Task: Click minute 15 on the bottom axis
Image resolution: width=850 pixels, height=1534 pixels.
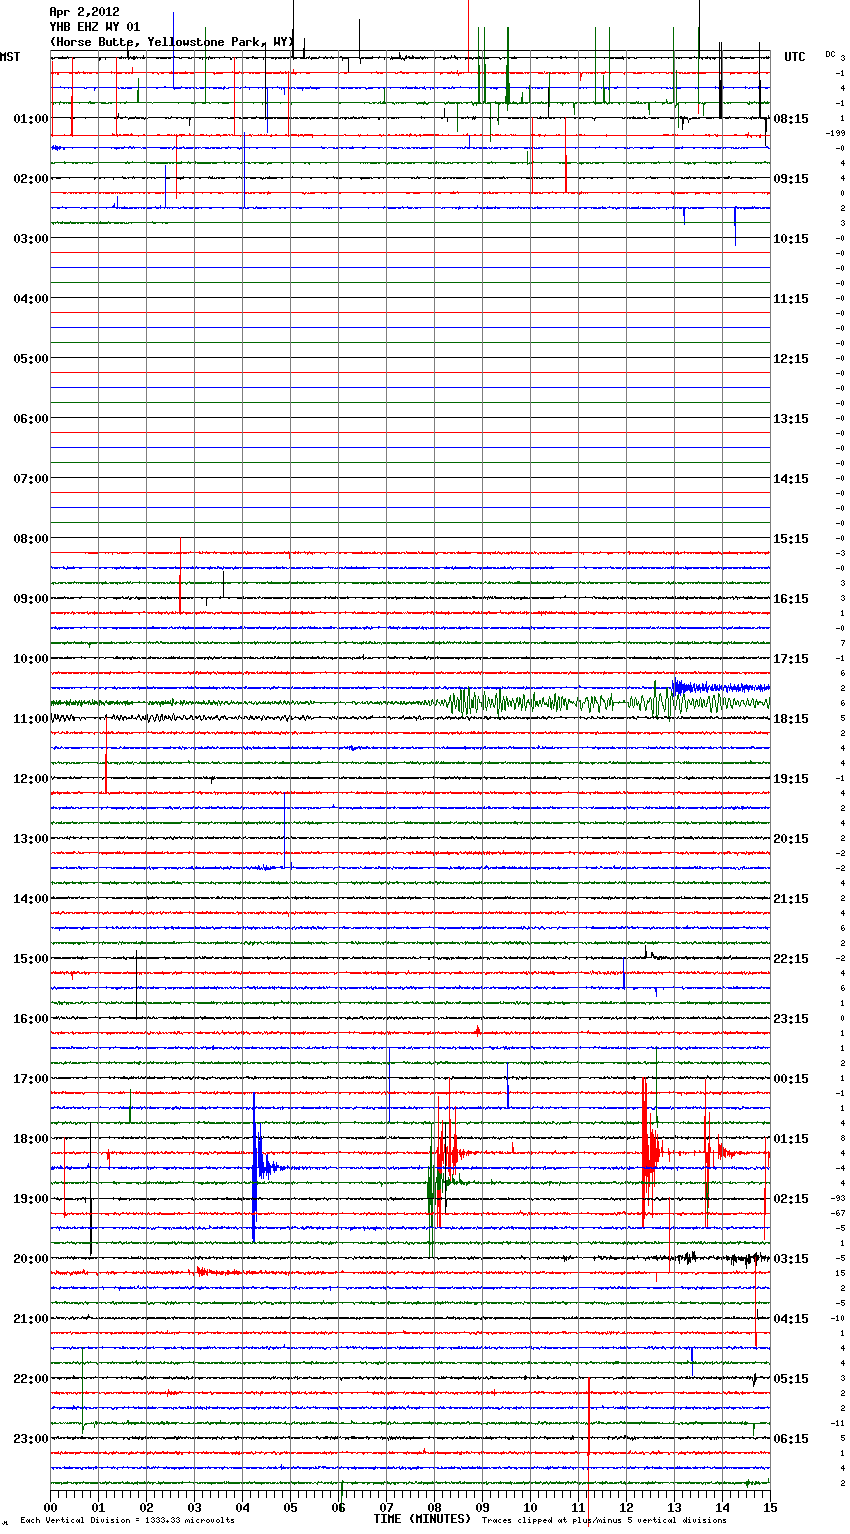Action: click(x=769, y=1507)
